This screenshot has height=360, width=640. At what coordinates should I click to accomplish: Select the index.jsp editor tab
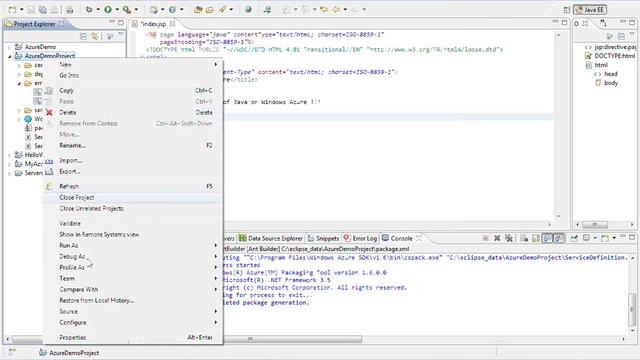(153, 24)
